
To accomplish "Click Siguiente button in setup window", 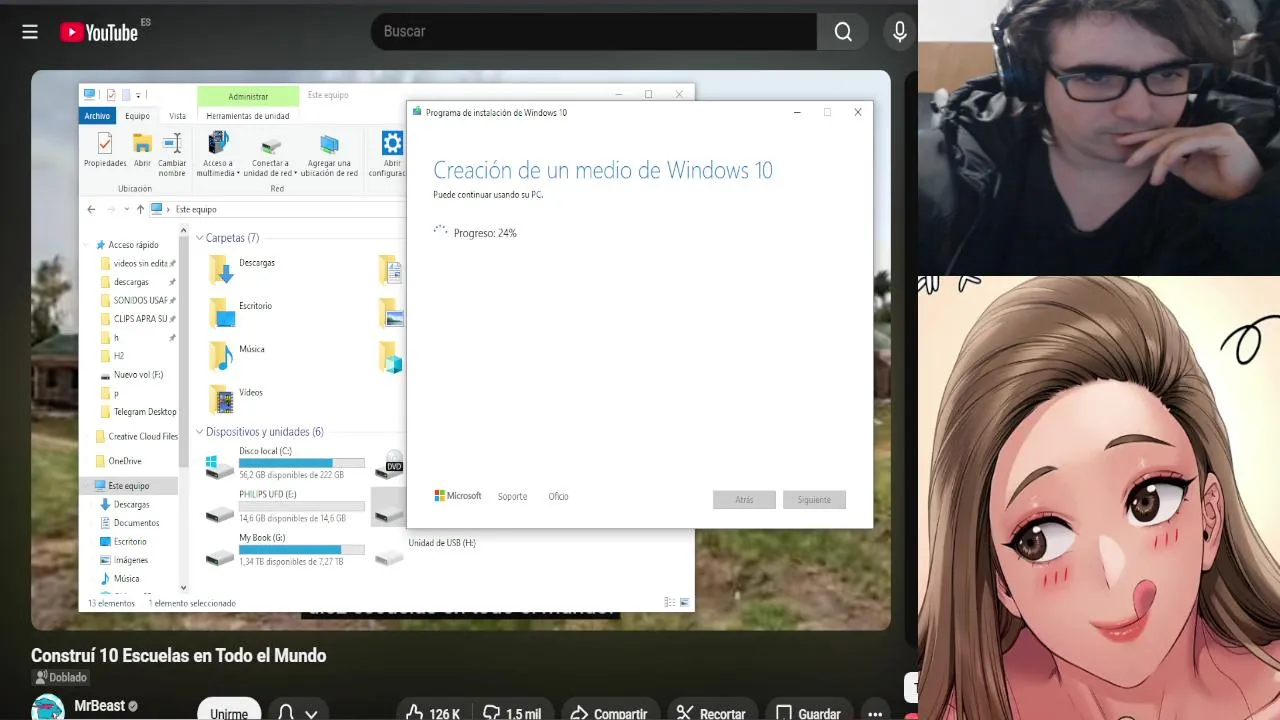I will [x=814, y=499].
